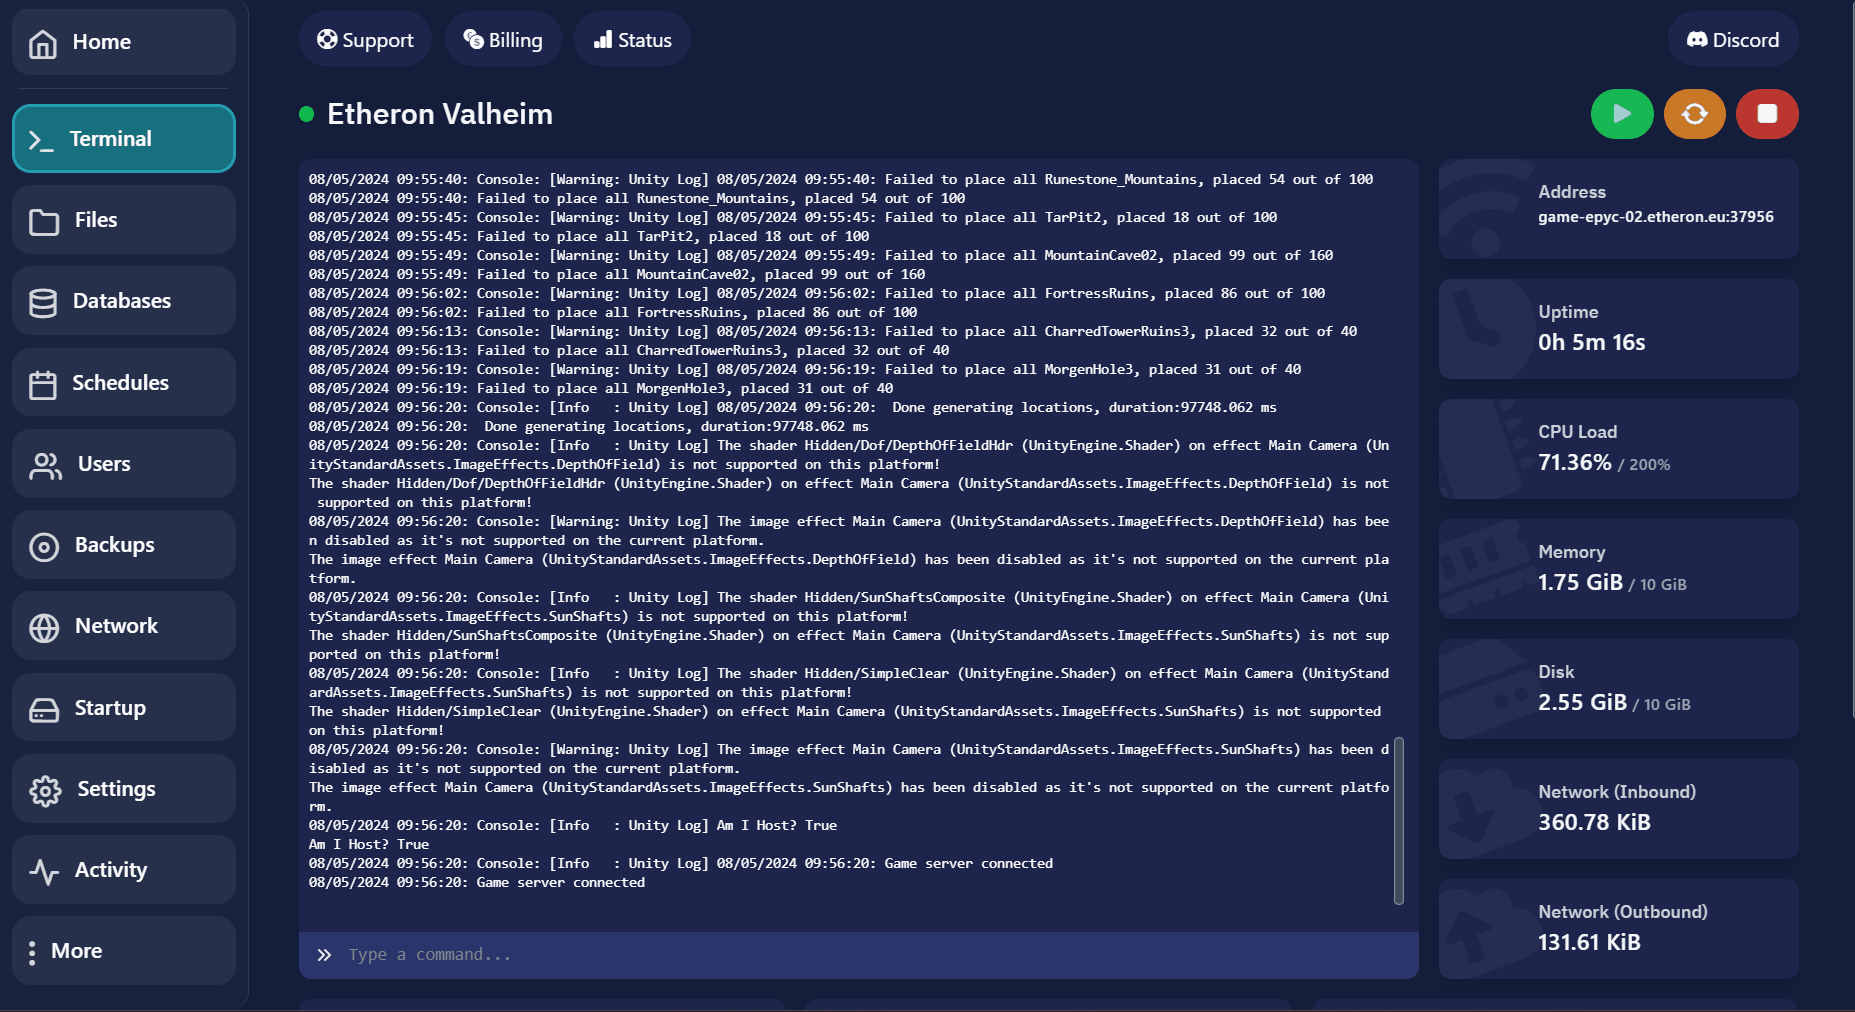Restart the server using orange button

click(1694, 114)
